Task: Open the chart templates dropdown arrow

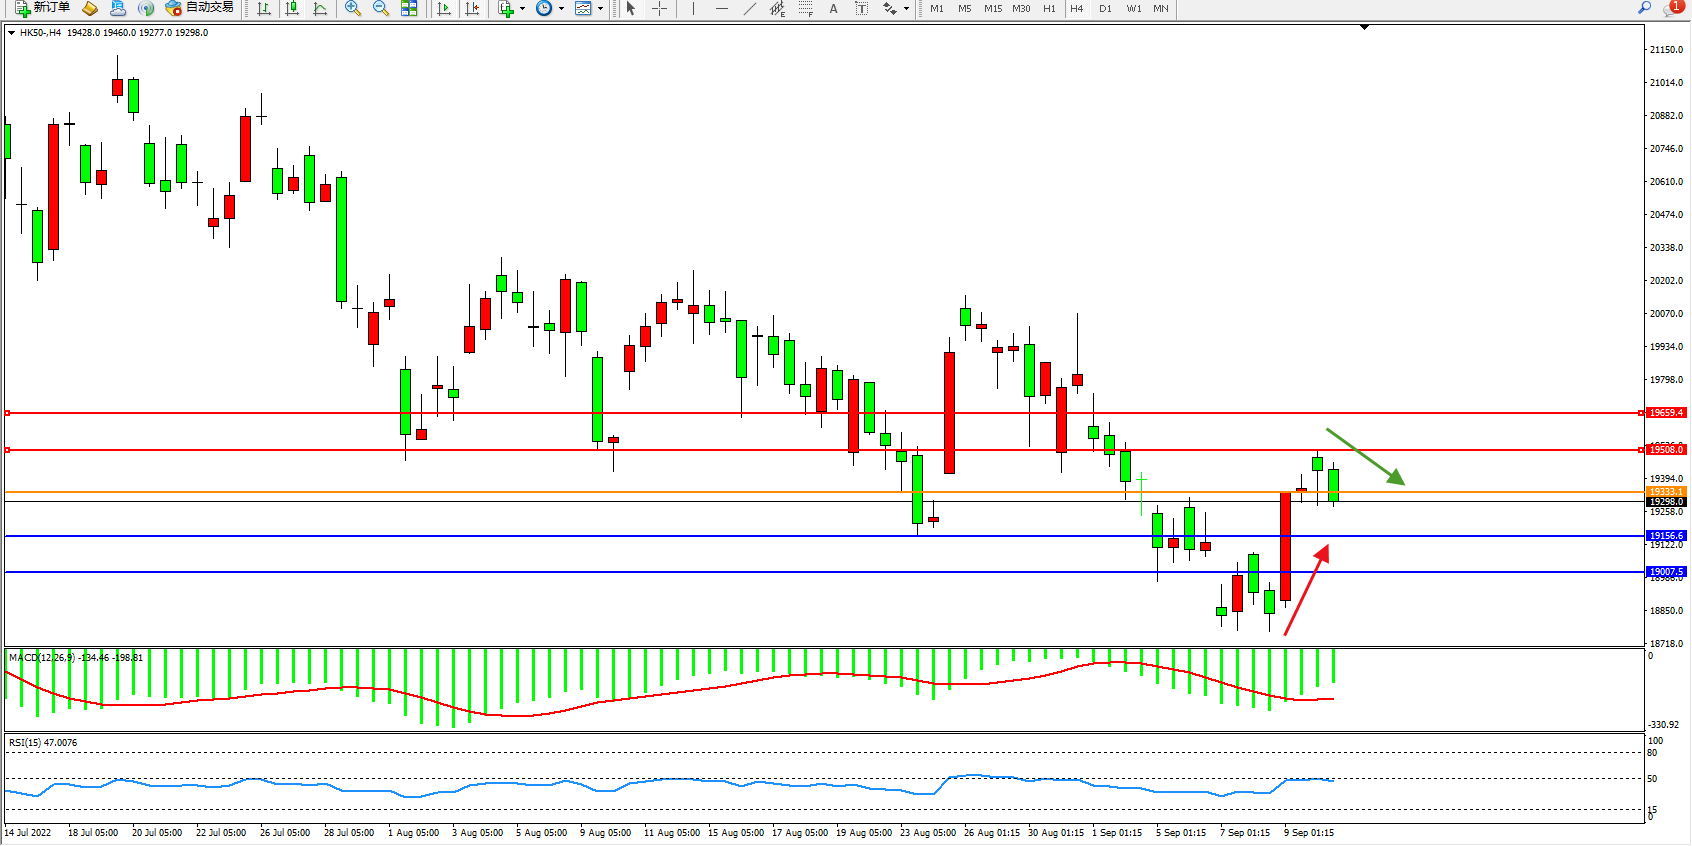Action: 600,8
